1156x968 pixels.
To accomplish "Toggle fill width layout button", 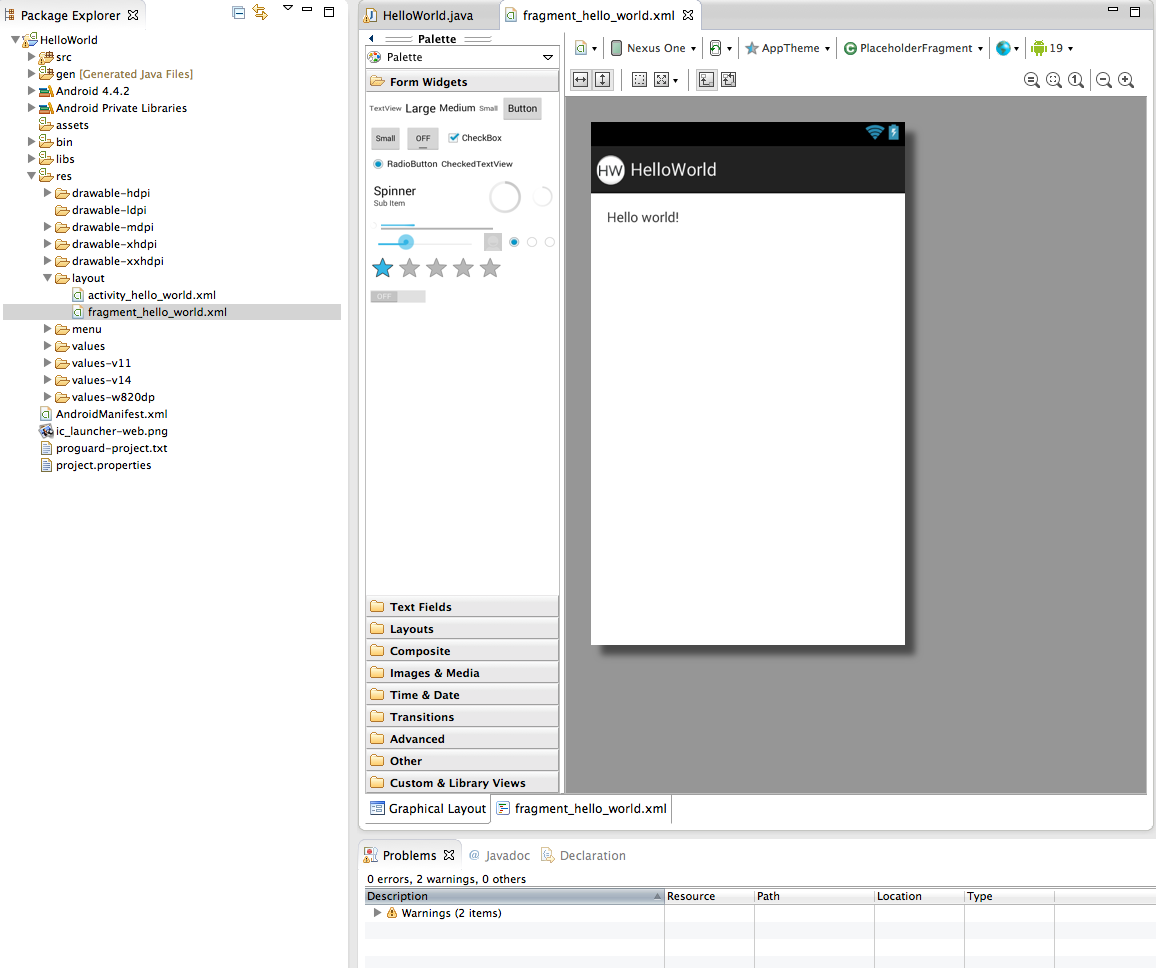I will click(581, 80).
